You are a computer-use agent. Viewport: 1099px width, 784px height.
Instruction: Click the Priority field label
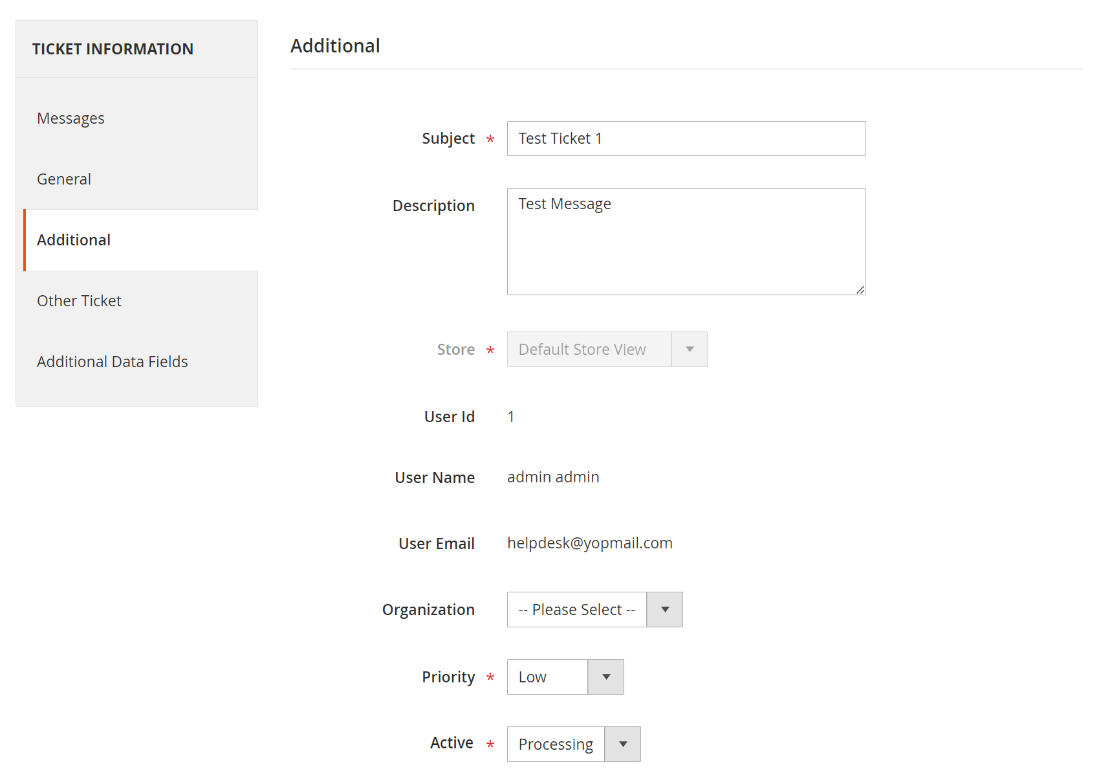pos(448,677)
